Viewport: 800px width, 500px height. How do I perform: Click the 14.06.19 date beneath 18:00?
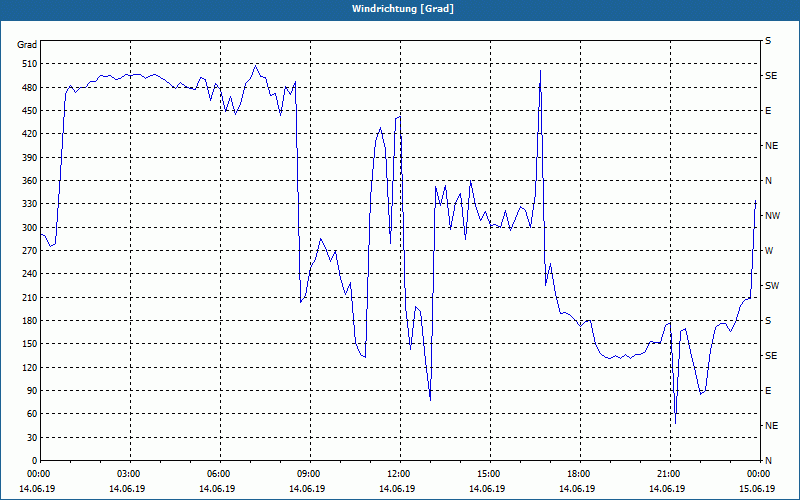(577, 488)
